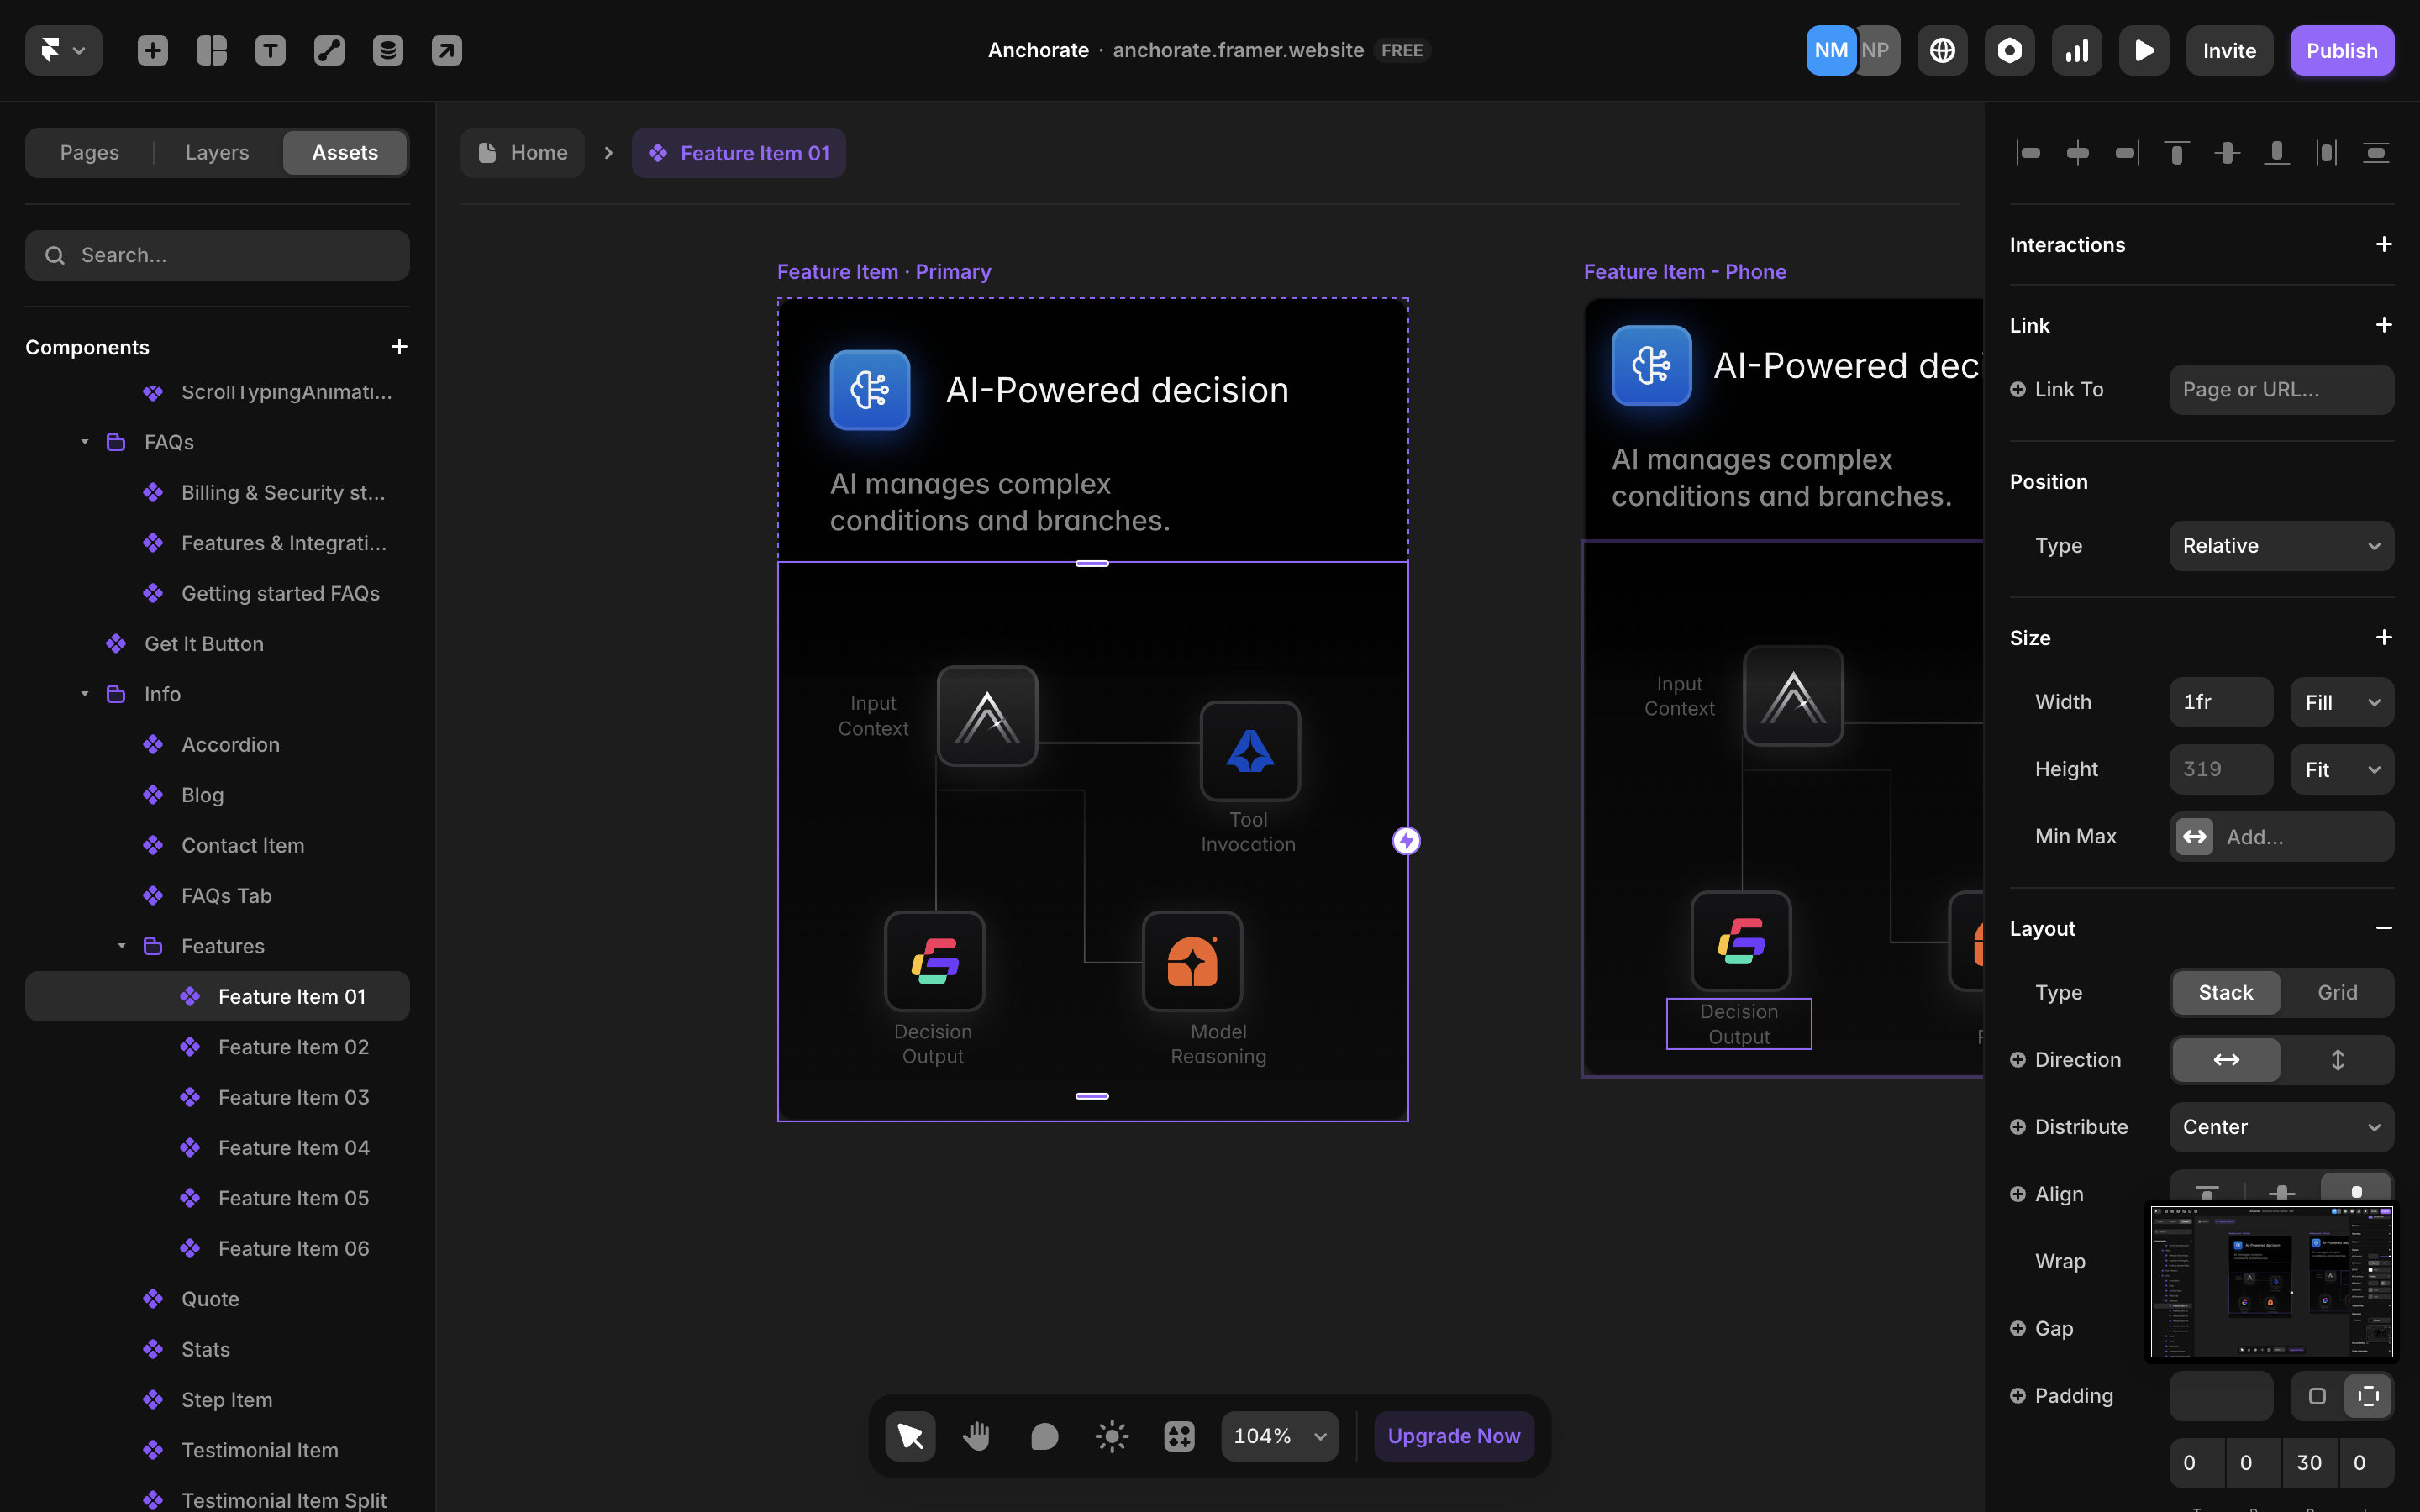This screenshot has height=1512, width=2420.
Task: Select the comment tool
Action: (1044, 1436)
